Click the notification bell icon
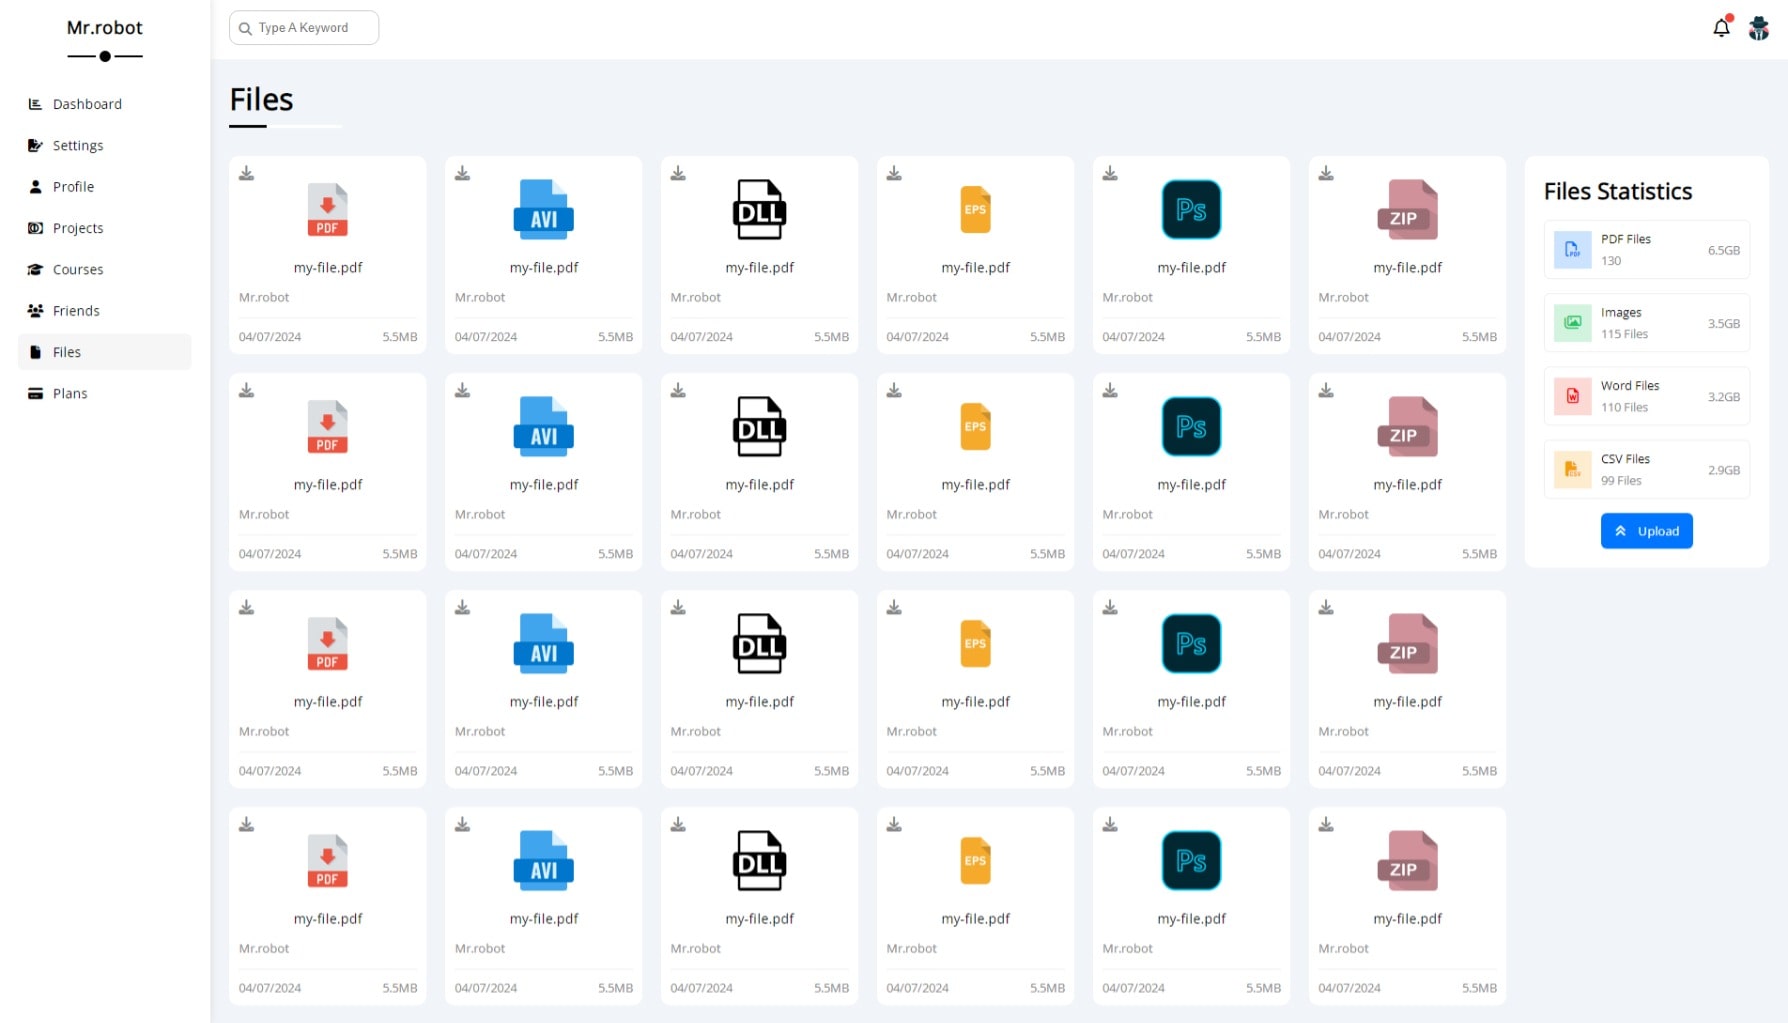 1721,28
